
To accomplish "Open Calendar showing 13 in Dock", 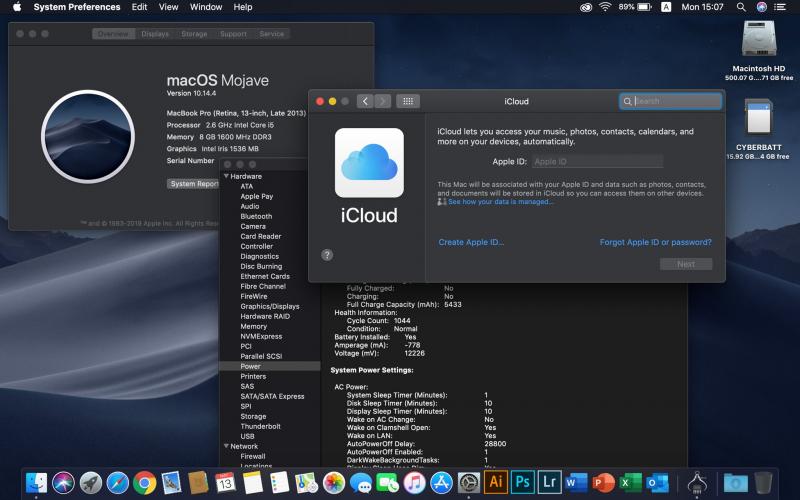I will pos(226,483).
